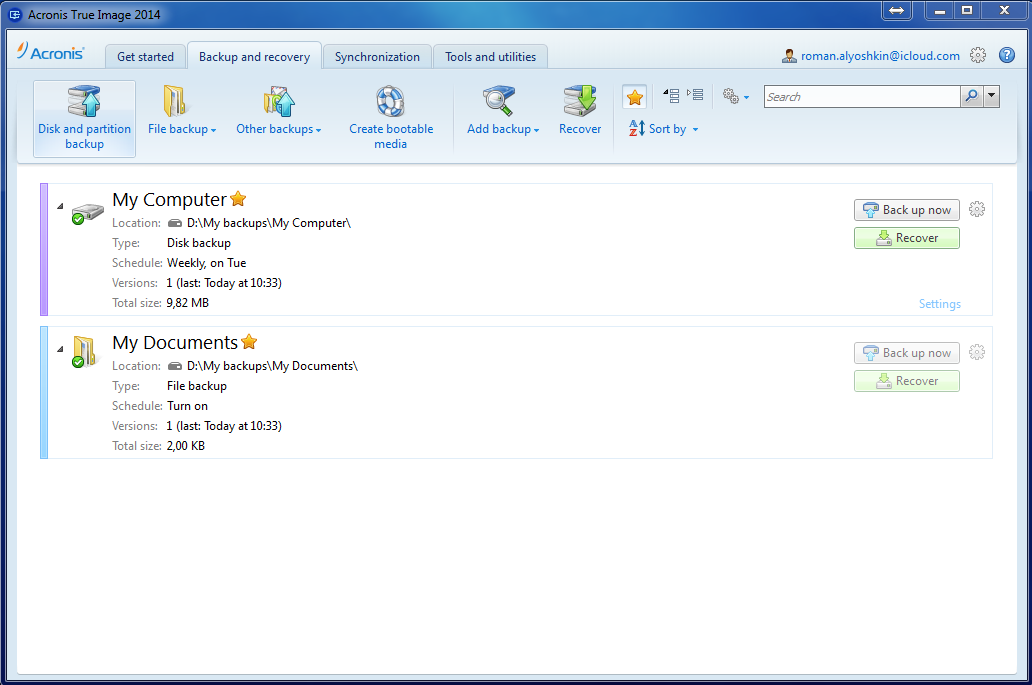Switch to Tools and utilities tab
The image size is (1032, 685).
490,57
